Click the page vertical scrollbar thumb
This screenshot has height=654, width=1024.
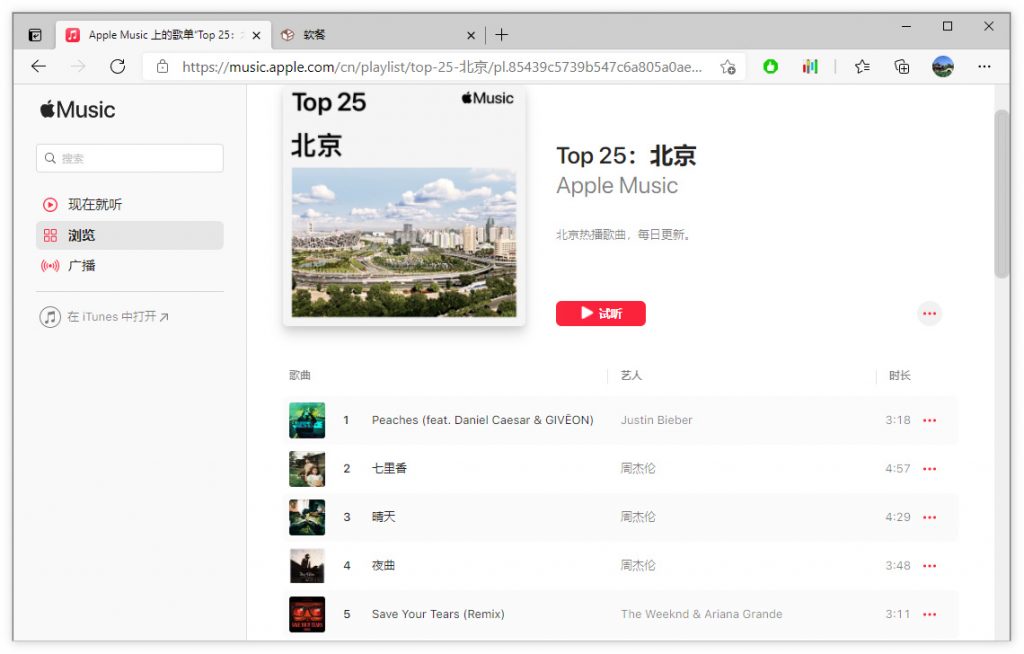click(x=1001, y=195)
